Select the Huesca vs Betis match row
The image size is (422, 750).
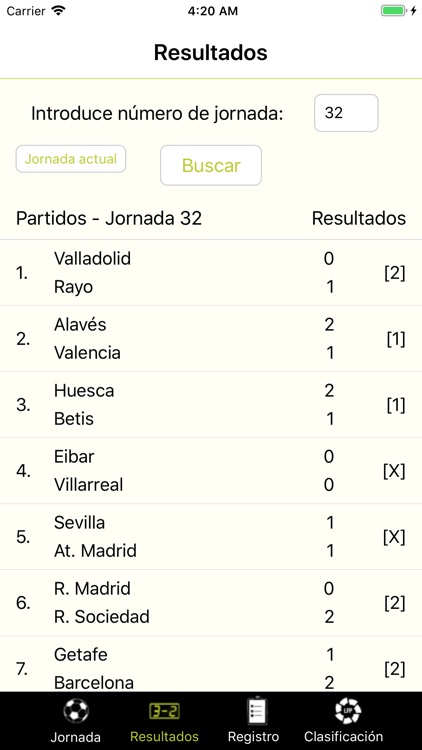(211, 405)
